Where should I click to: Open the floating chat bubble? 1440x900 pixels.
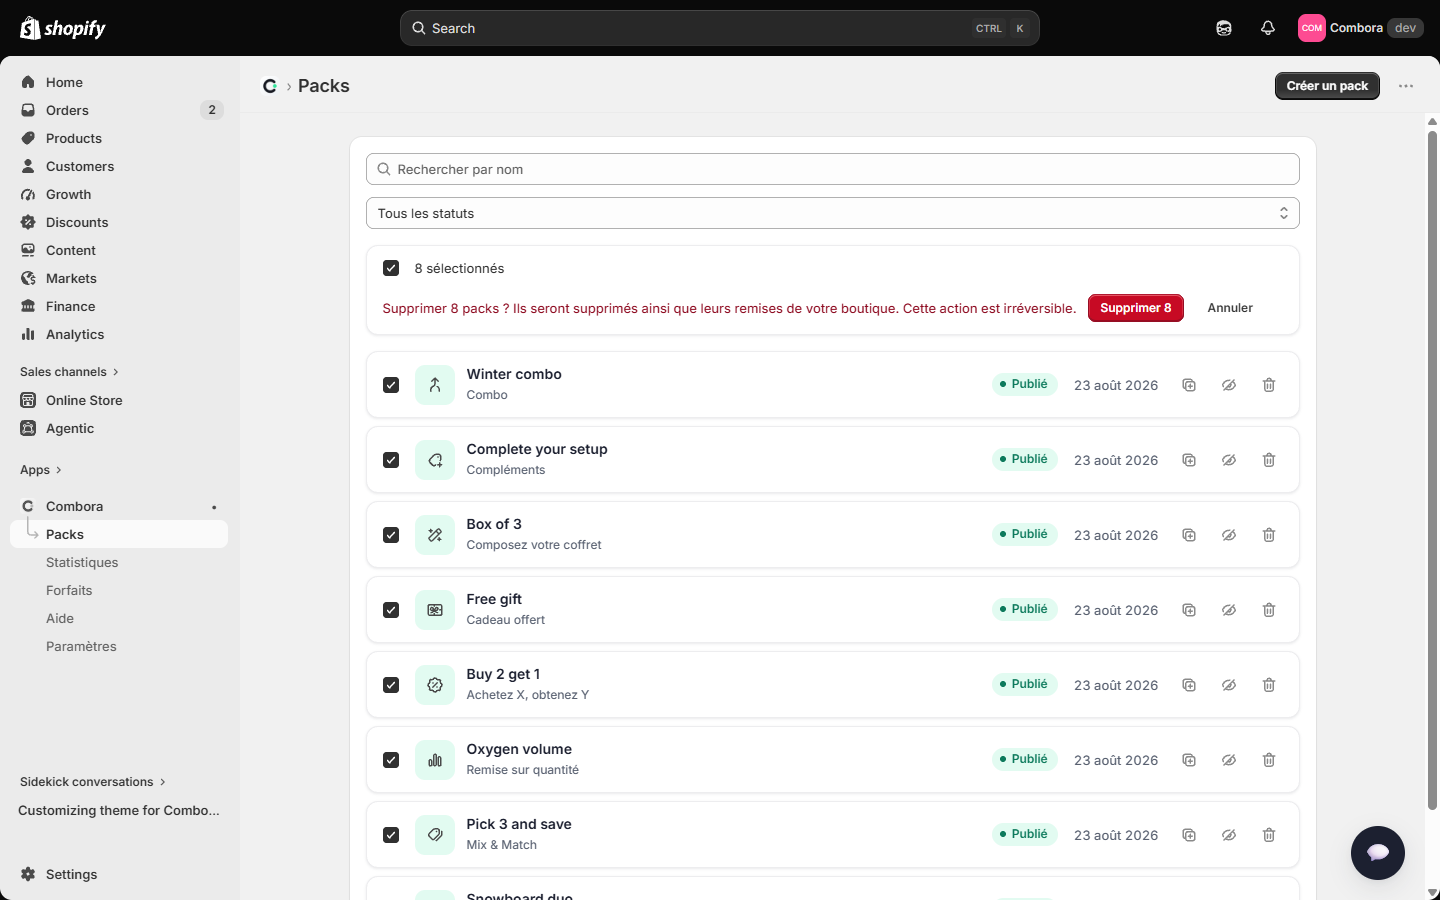point(1378,853)
